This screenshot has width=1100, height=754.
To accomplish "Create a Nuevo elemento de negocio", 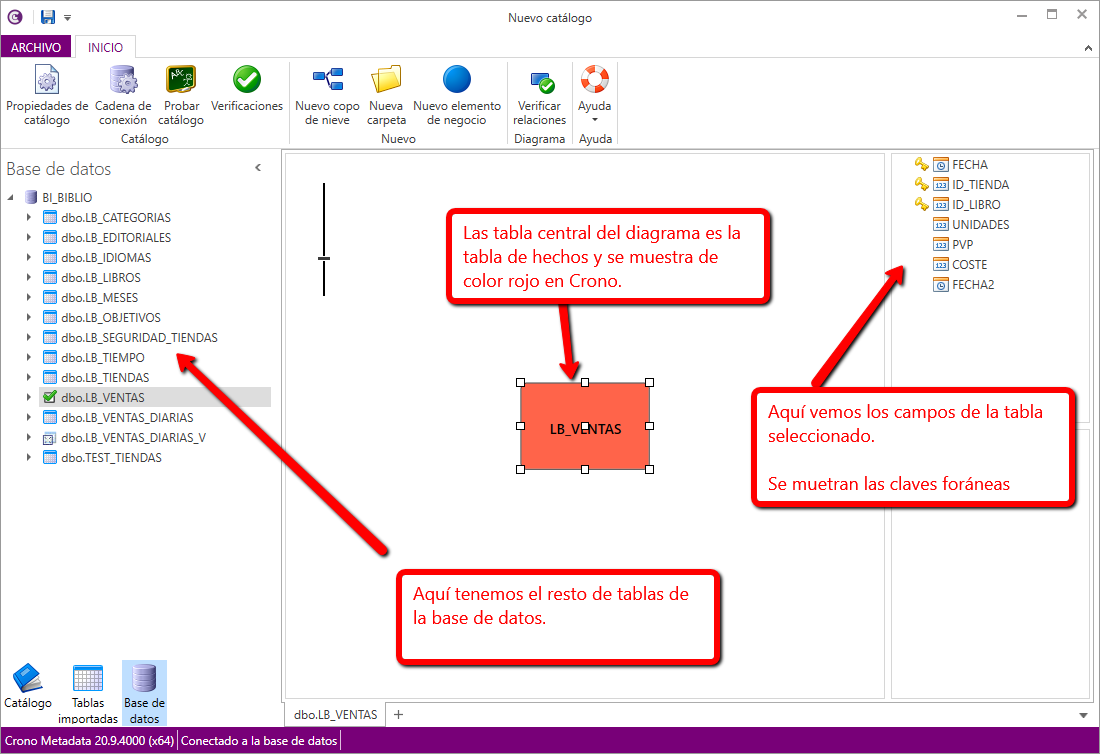I will click(x=457, y=97).
